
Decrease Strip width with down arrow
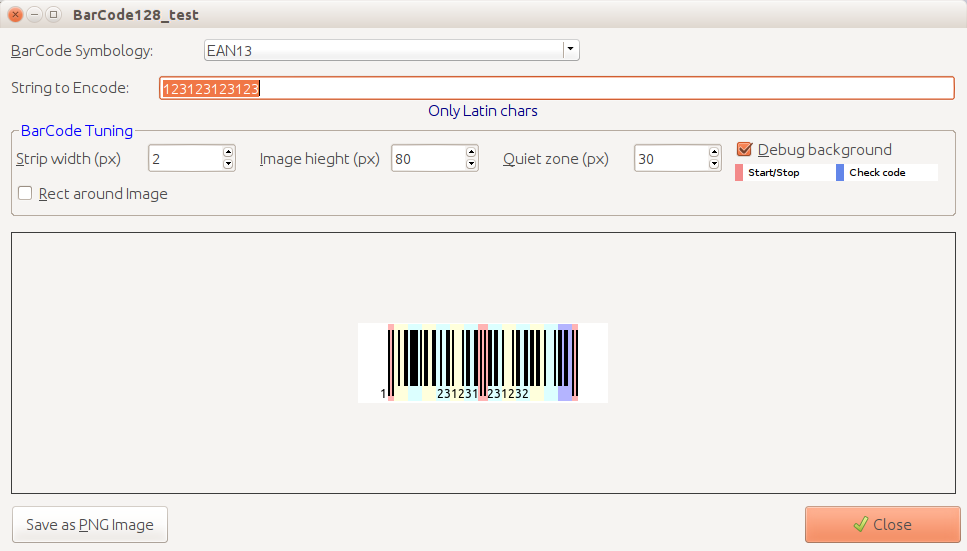228,164
